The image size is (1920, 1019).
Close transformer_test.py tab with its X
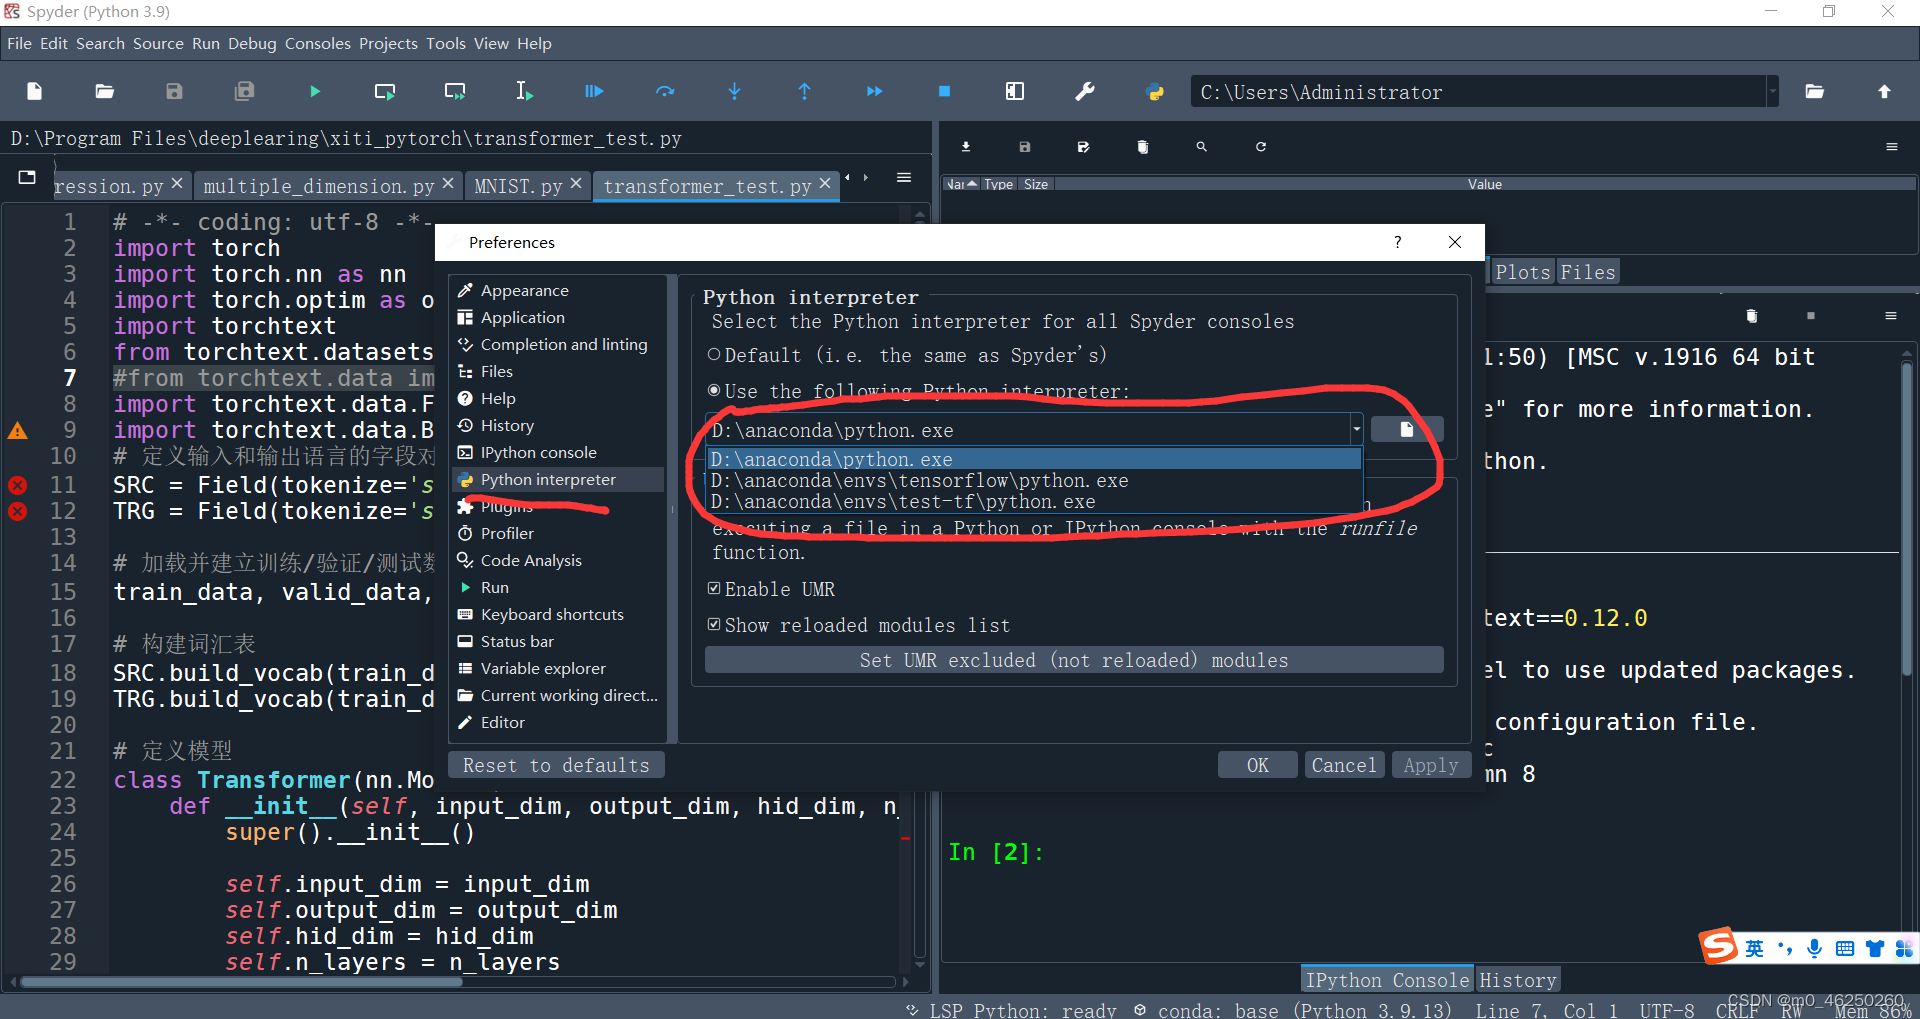coord(825,183)
